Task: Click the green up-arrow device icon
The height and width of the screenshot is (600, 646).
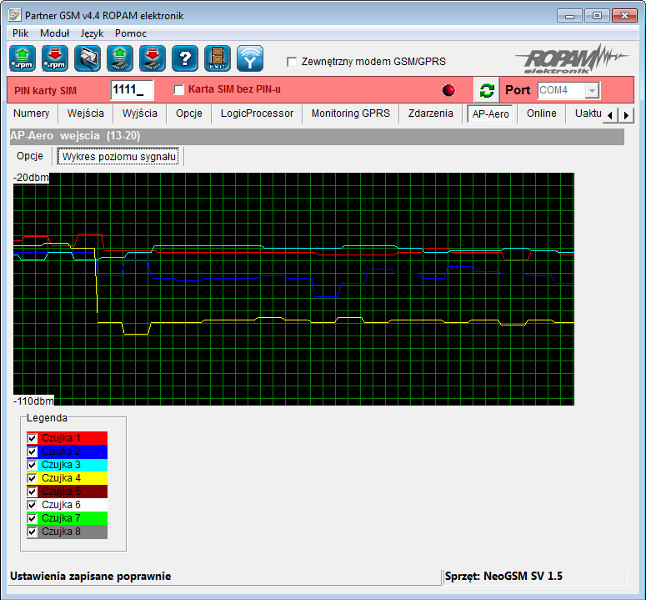Action: [x=120, y=58]
